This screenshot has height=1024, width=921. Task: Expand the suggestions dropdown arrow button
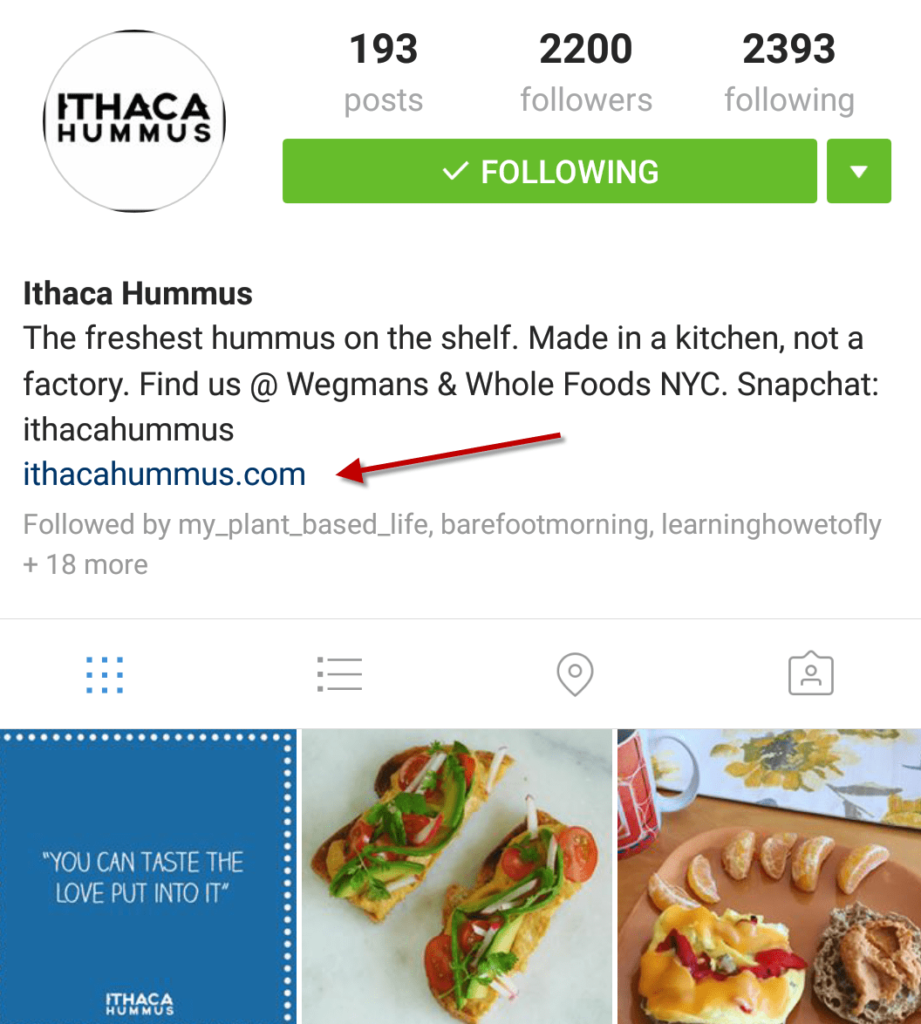click(859, 171)
